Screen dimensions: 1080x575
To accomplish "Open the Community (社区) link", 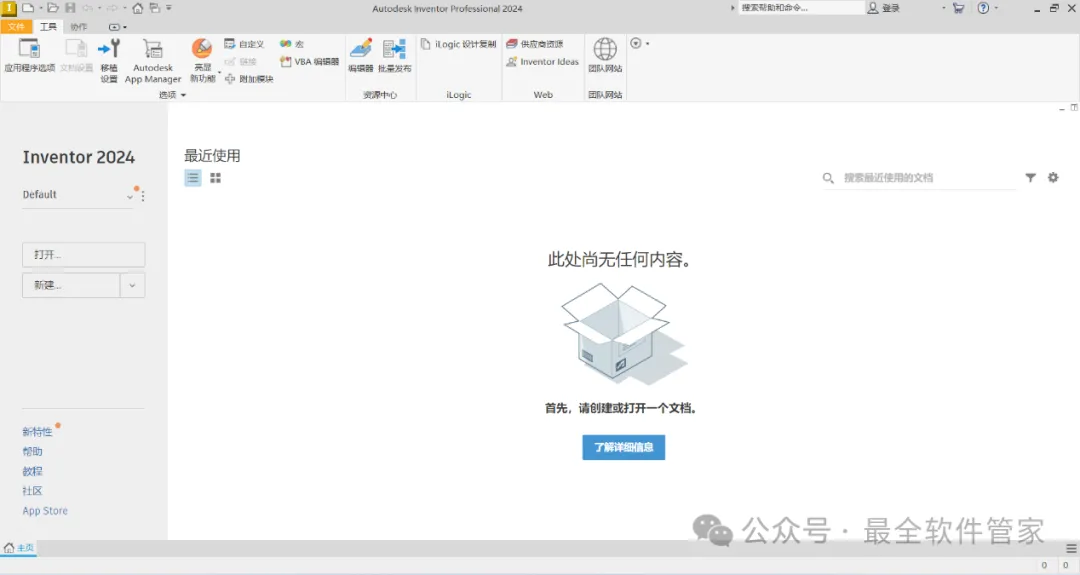I will 32,491.
